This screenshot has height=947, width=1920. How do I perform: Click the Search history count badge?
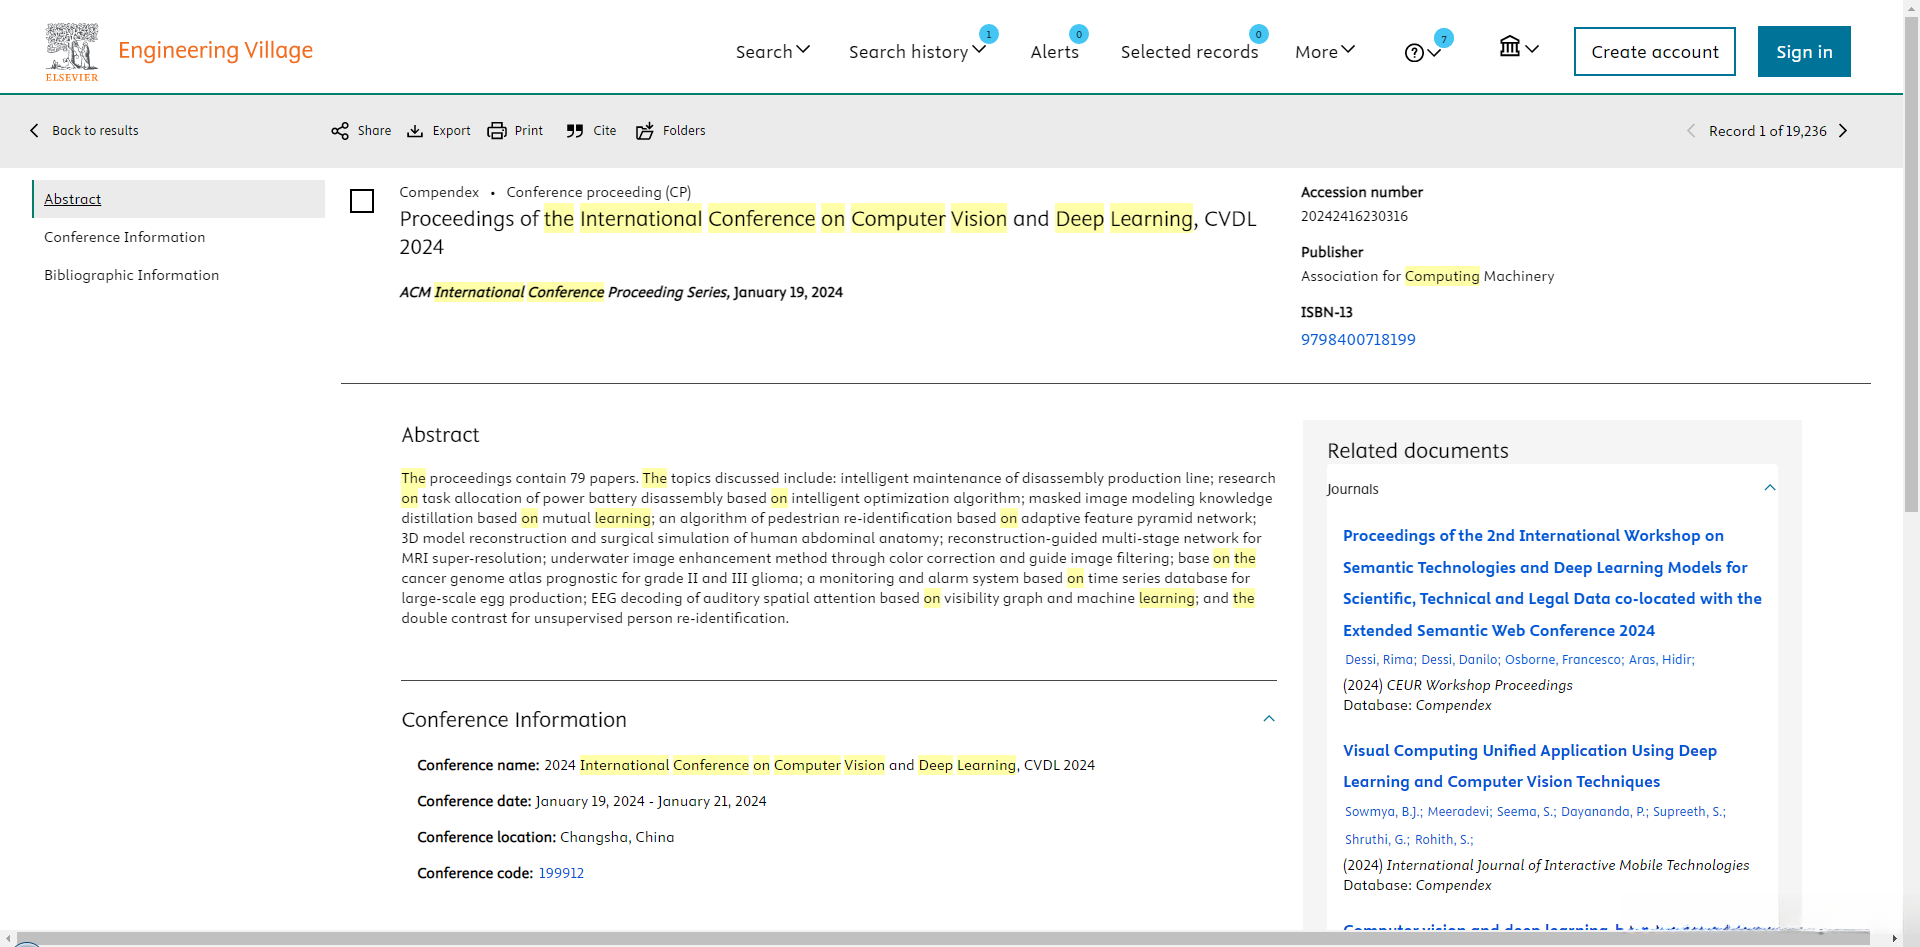[x=989, y=34]
